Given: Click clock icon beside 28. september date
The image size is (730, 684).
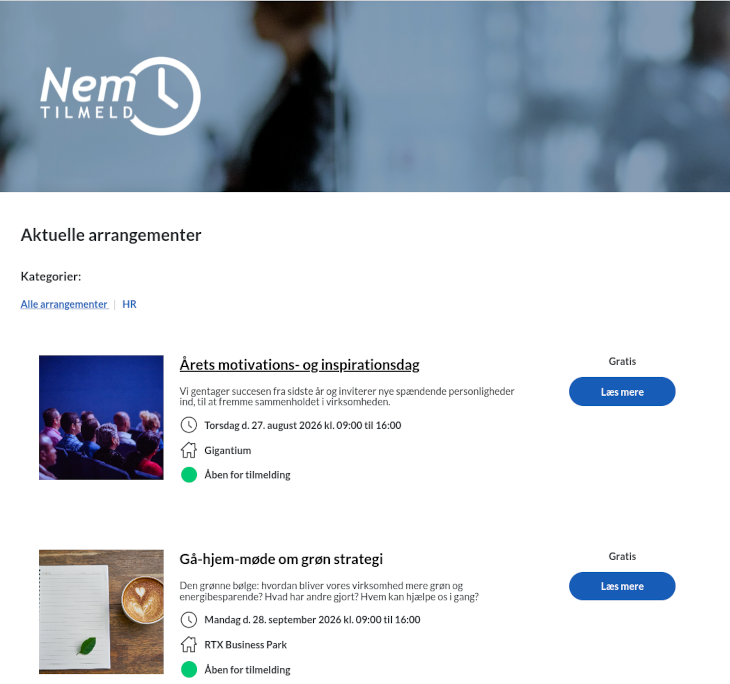Looking at the screenshot, I should (x=189, y=619).
